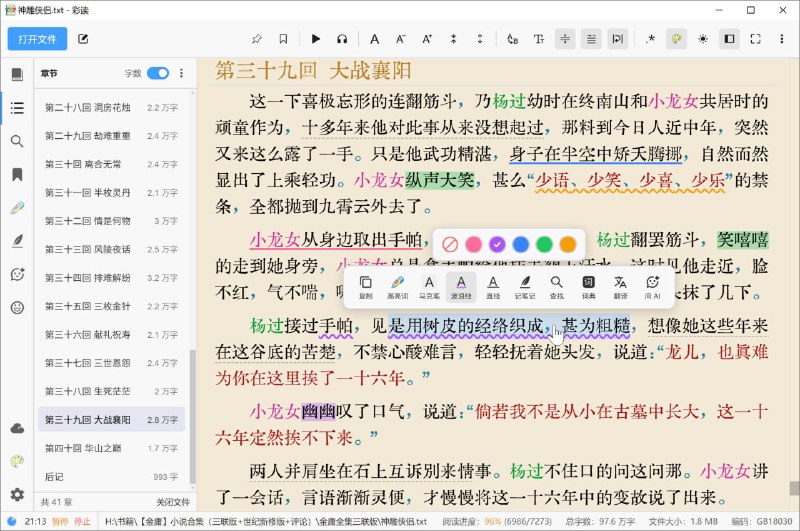
Task: Open the Tт text style icon
Action: click(539, 39)
